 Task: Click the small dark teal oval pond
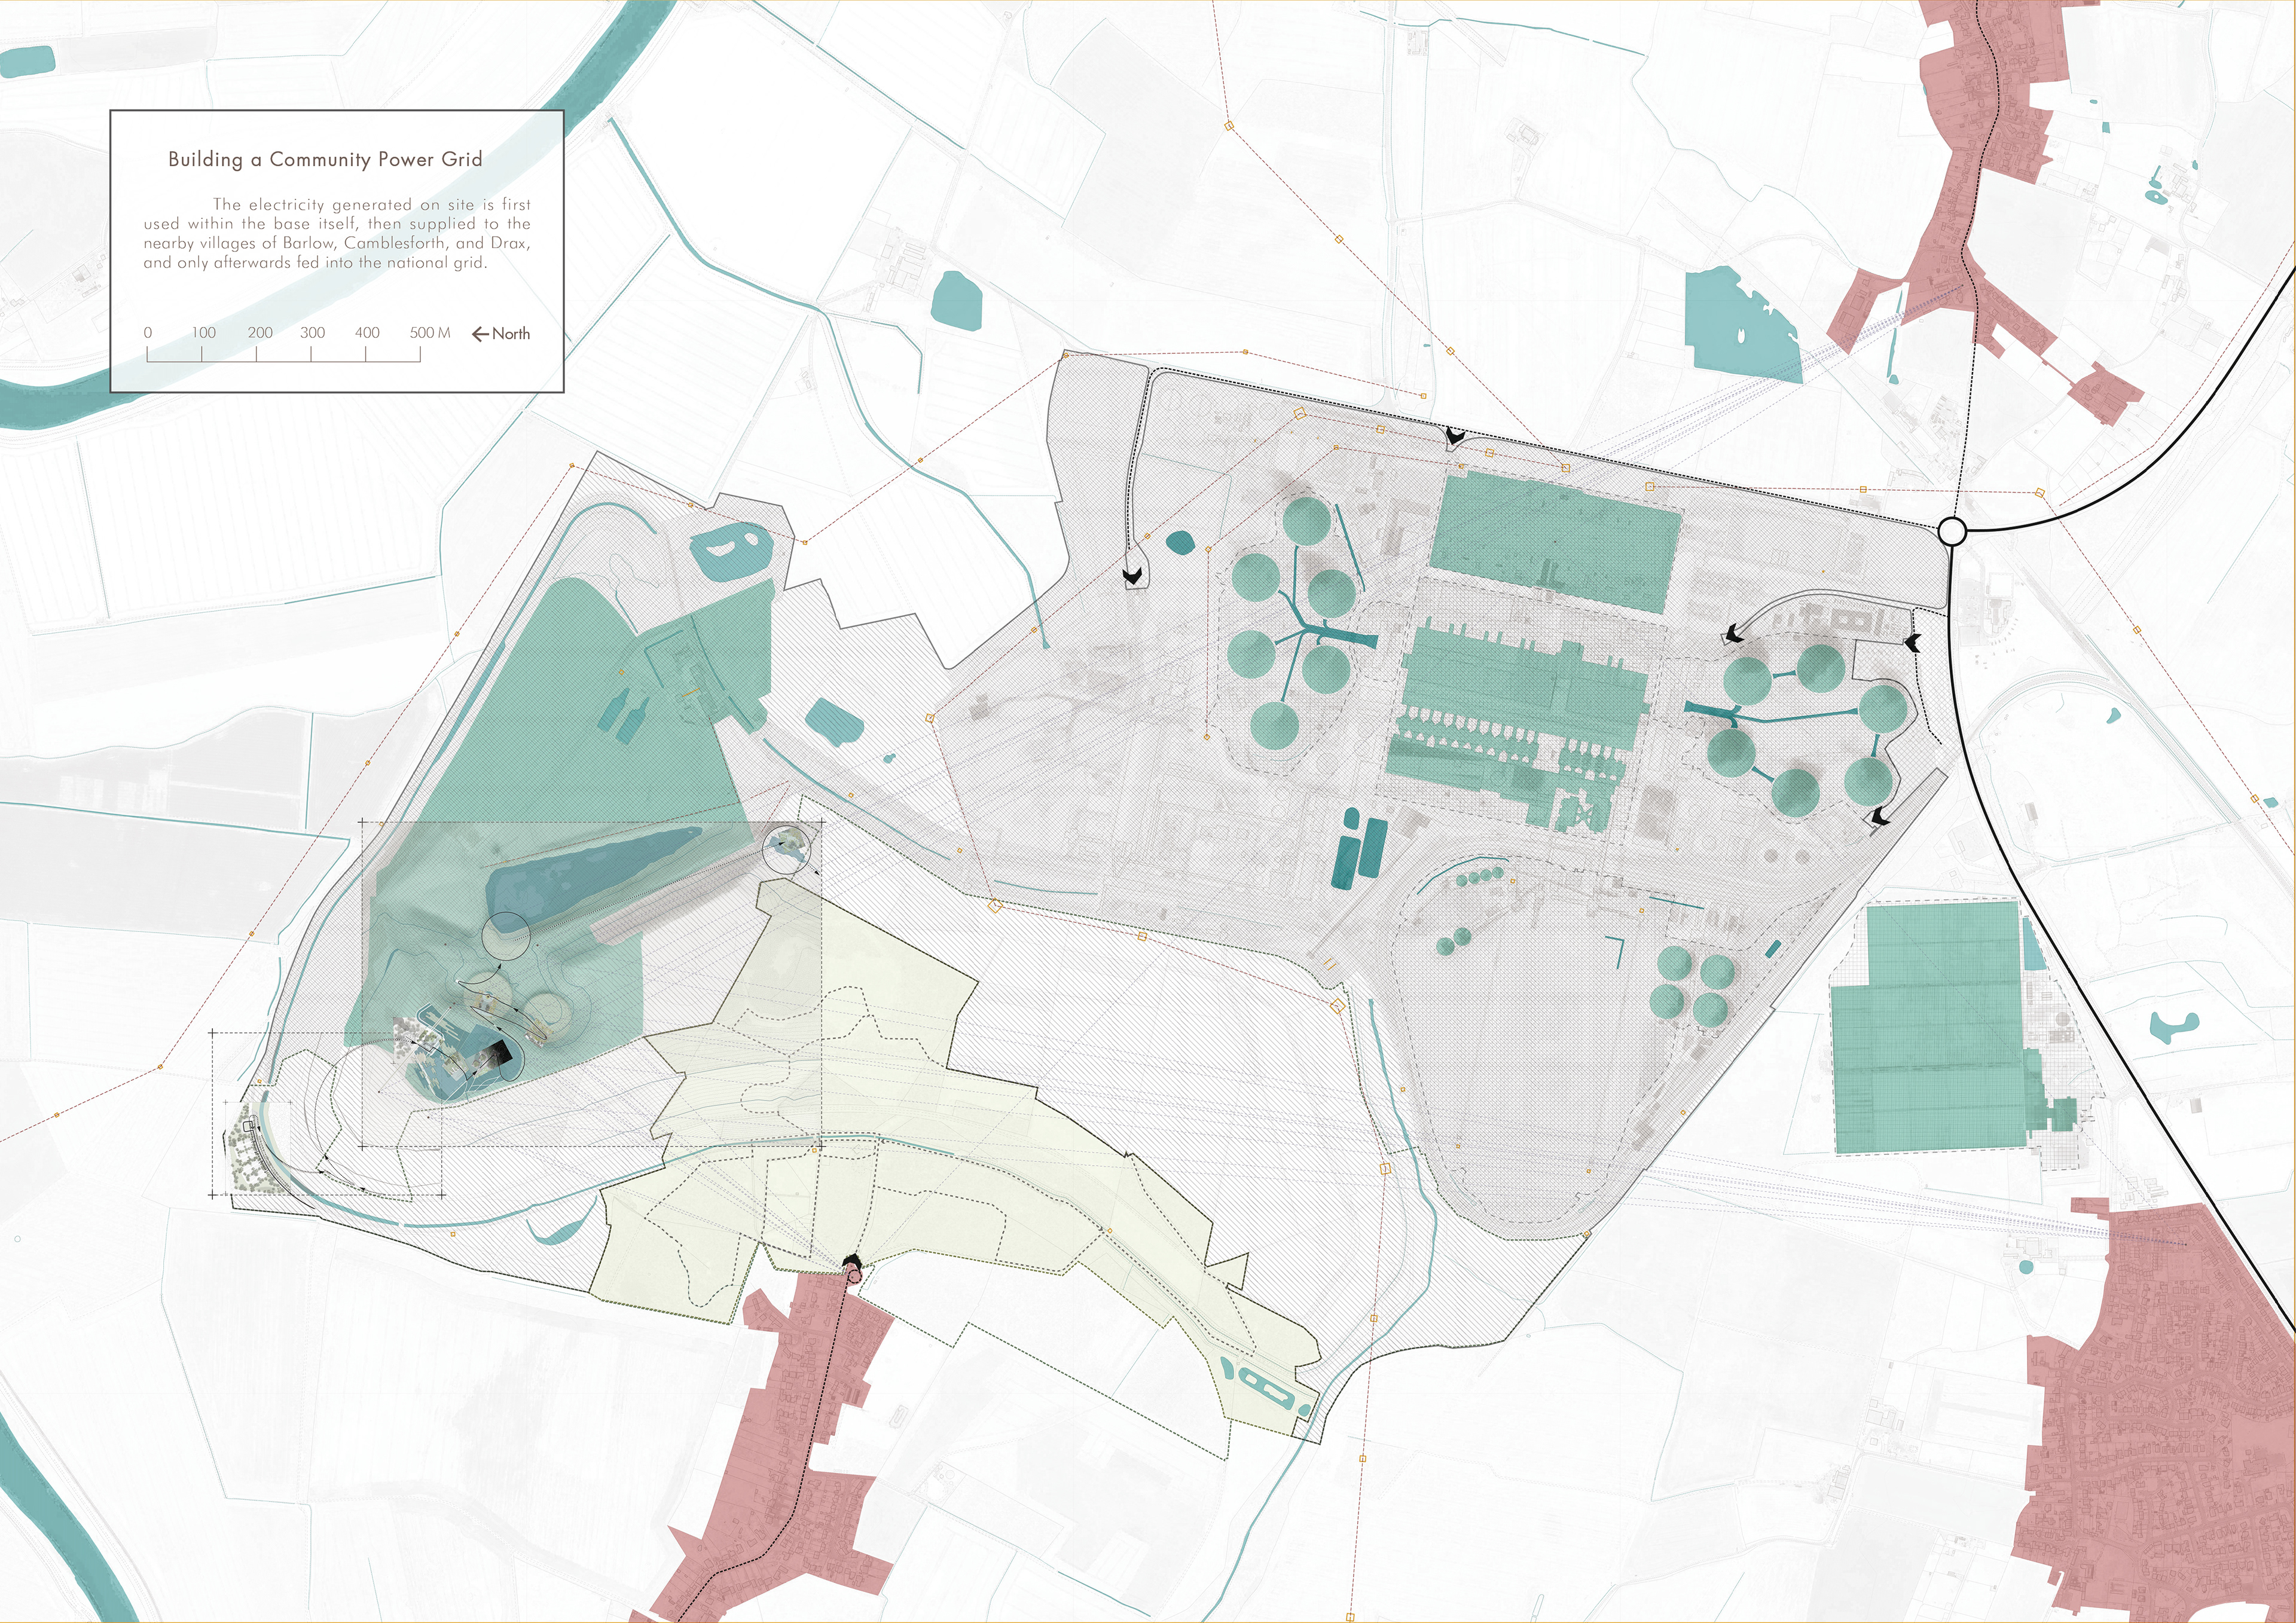pyautogui.click(x=1180, y=542)
